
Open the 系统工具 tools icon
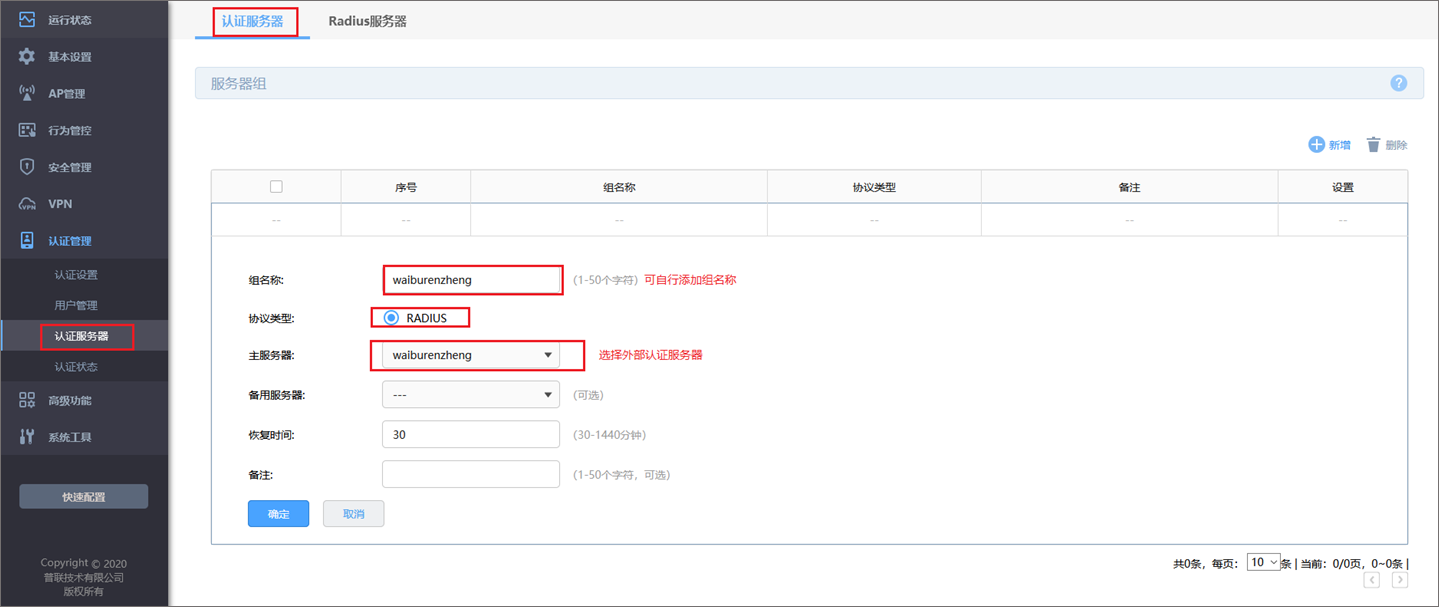[x=27, y=437]
